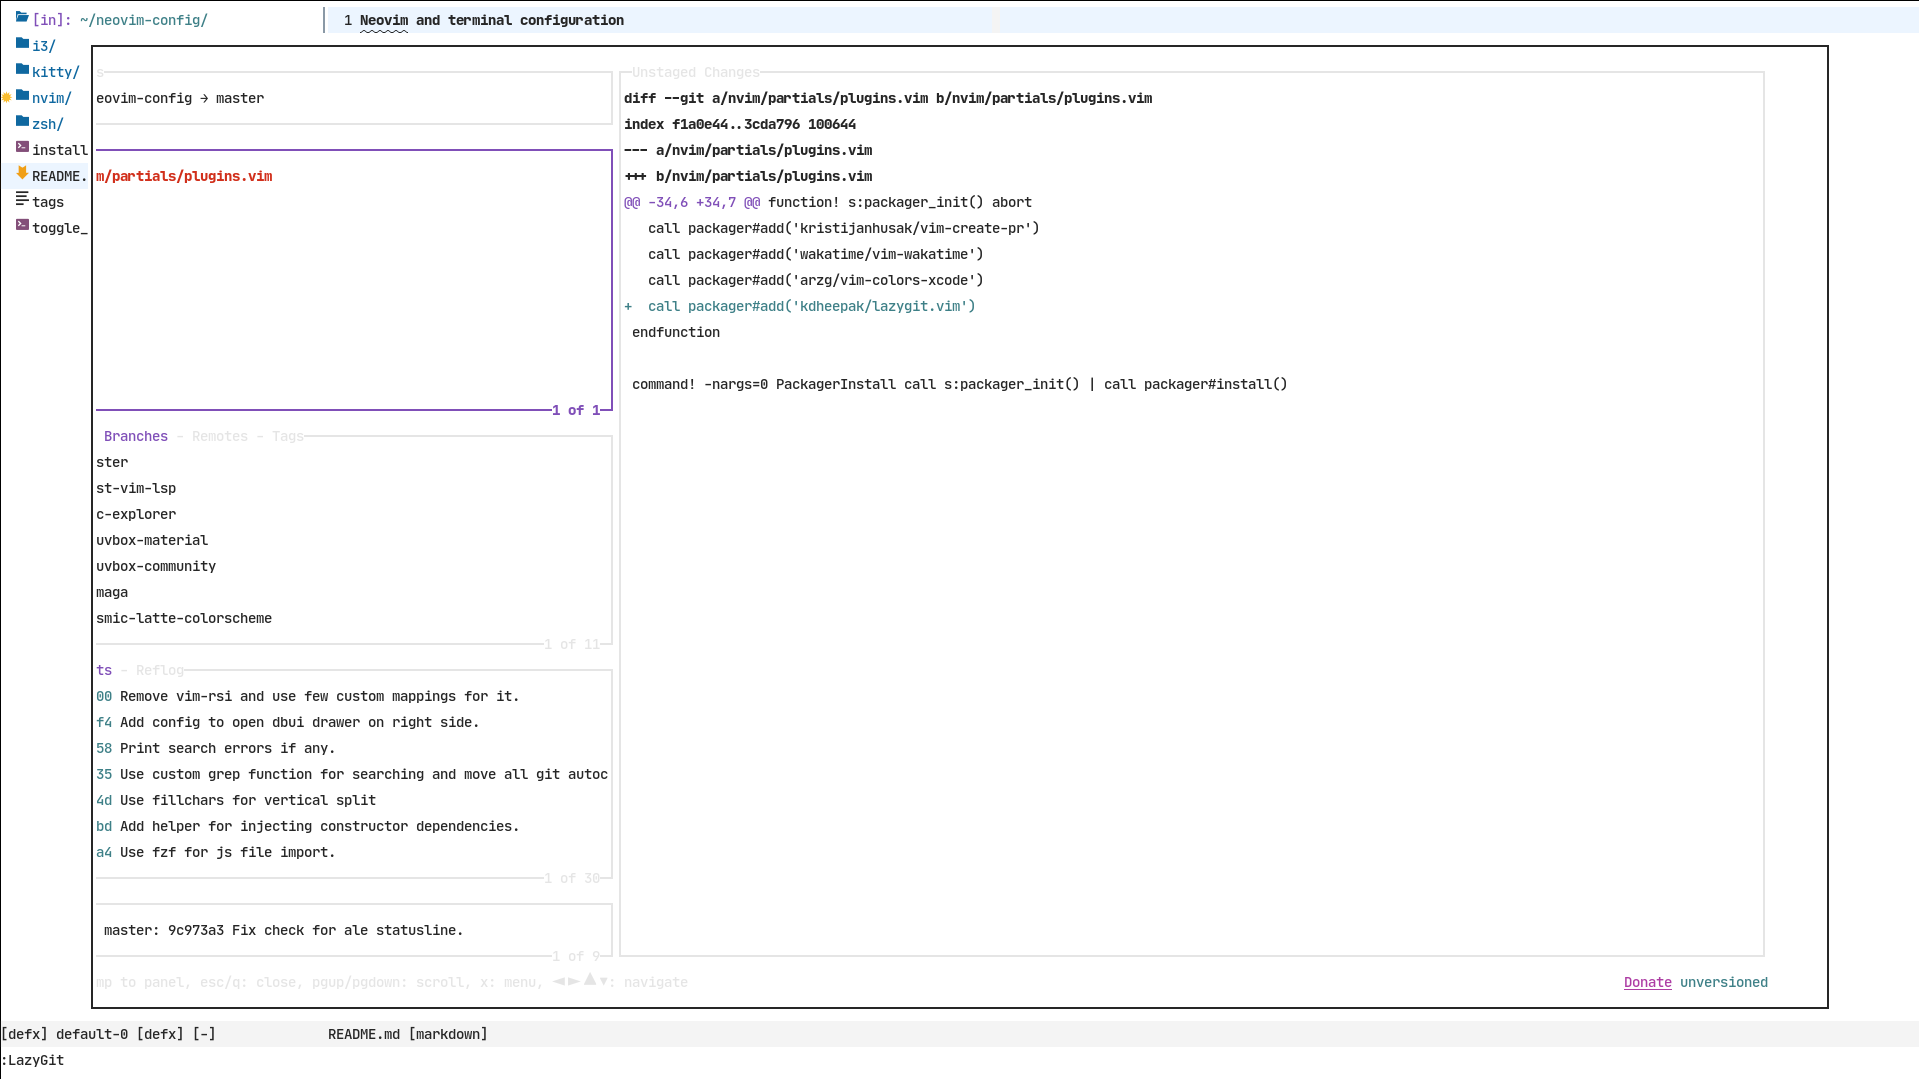Screen dimensions: 1919x1079
Task: Switch to the Branches tab
Action: click(136, 436)
